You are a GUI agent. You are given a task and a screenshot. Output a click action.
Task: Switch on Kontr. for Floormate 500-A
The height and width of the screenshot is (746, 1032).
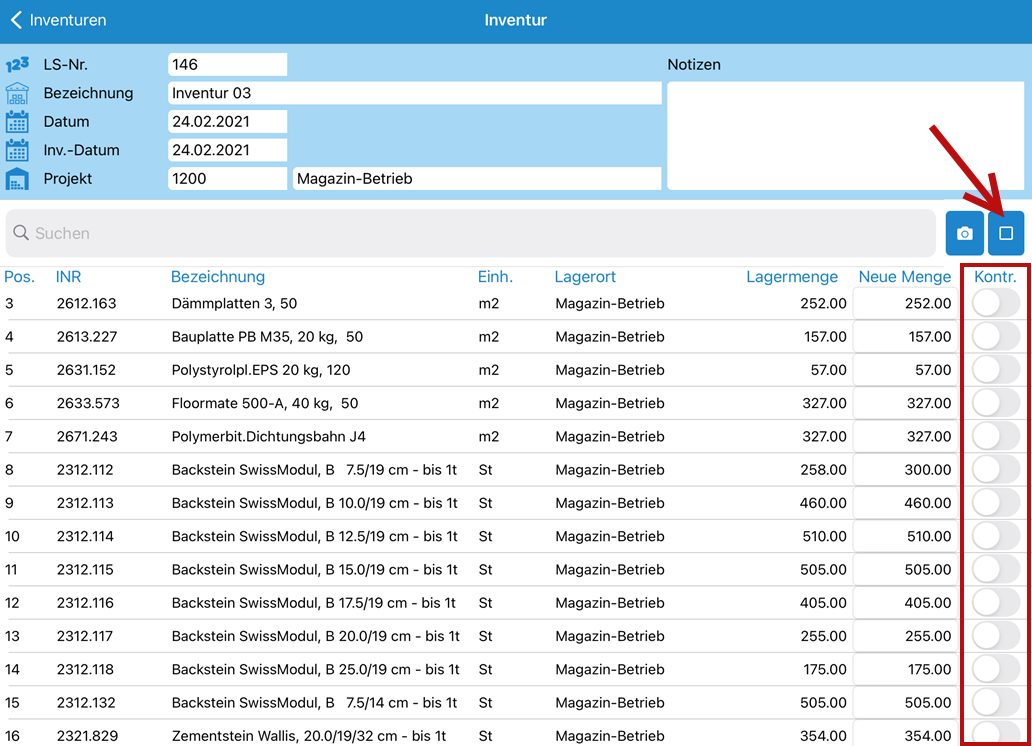(995, 403)
